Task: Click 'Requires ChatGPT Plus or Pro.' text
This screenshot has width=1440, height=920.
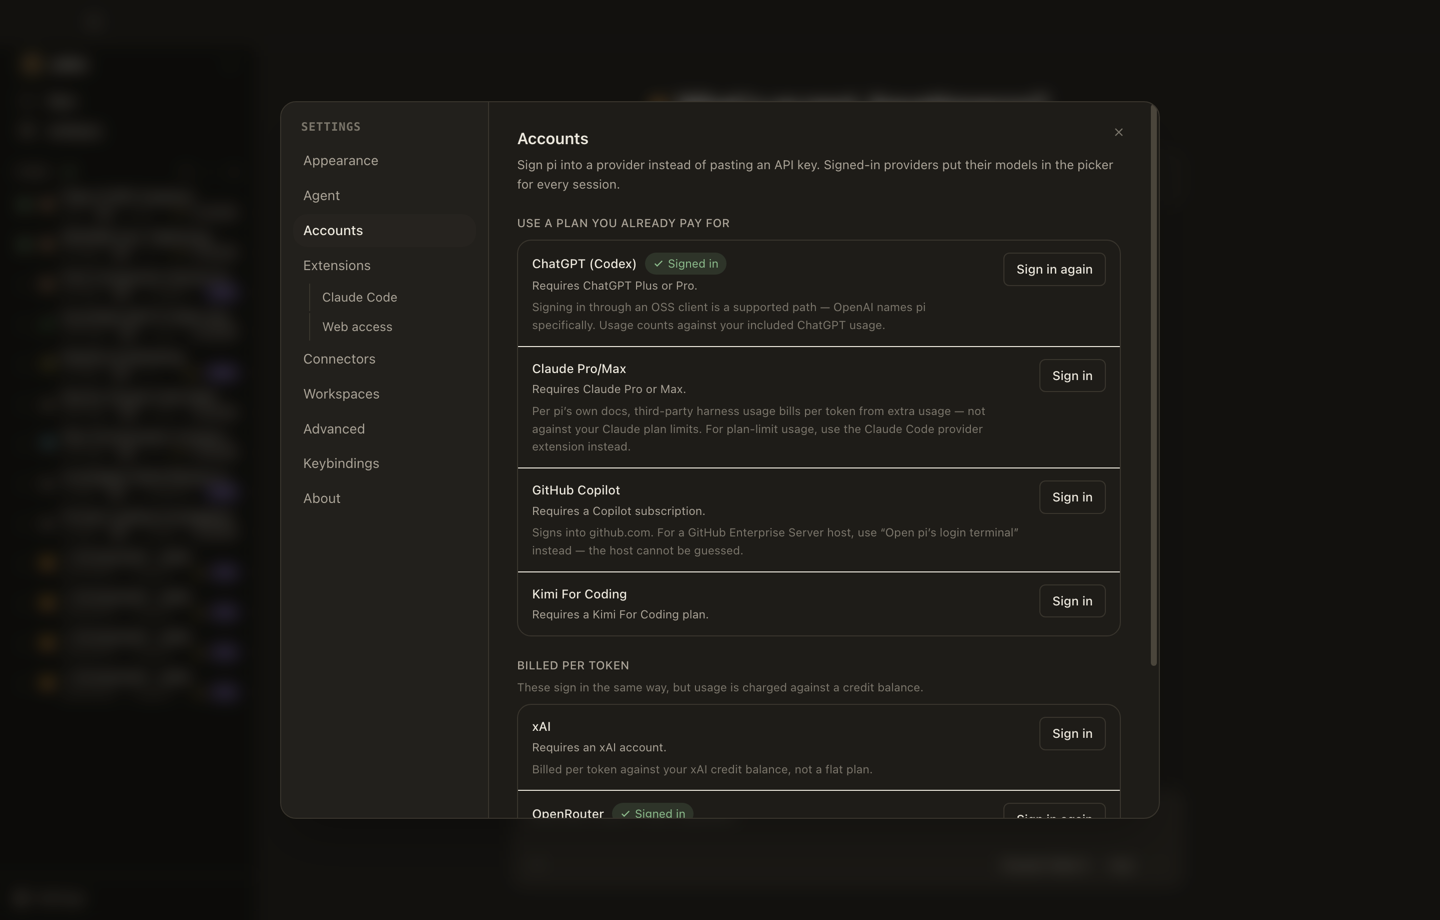Action: (615, 286)
